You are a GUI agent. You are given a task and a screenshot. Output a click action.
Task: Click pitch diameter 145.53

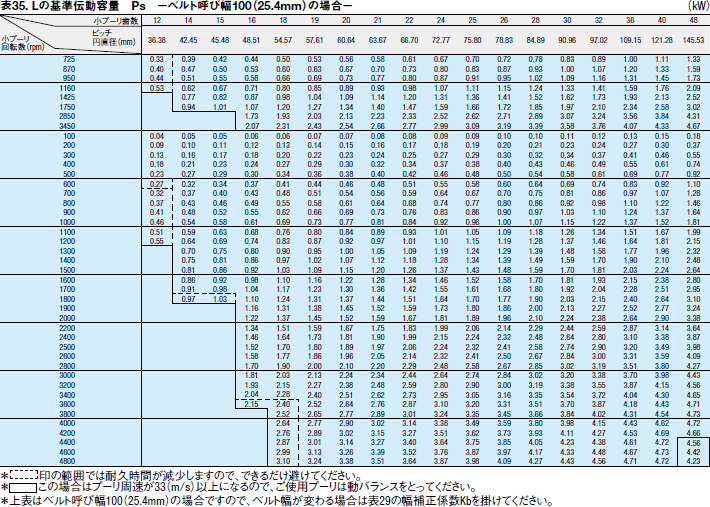(x=693, y=40)
